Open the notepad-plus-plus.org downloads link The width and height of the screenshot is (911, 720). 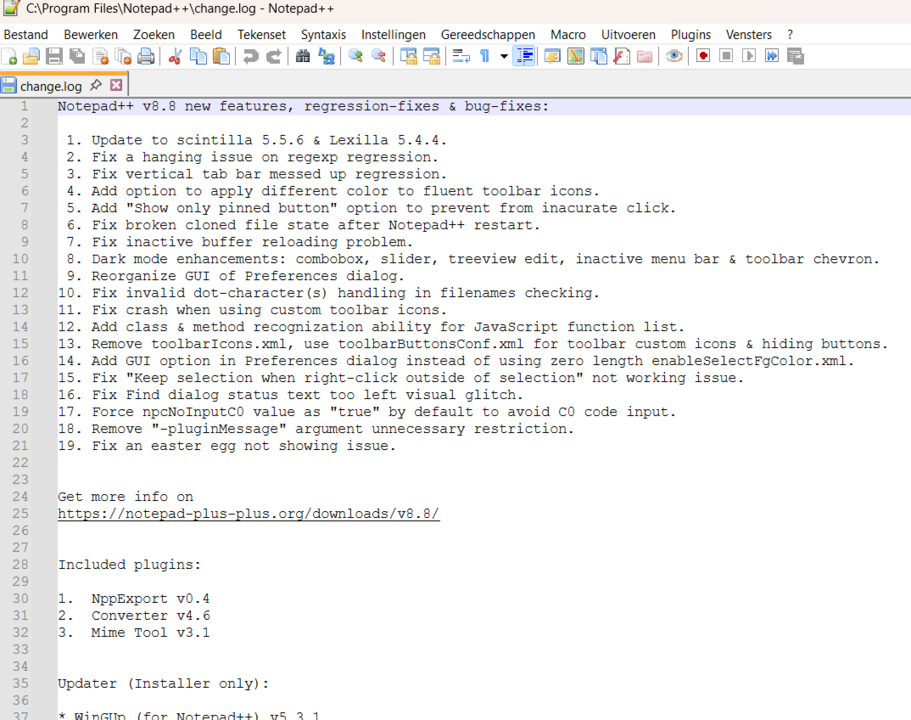tap(249, 514)
